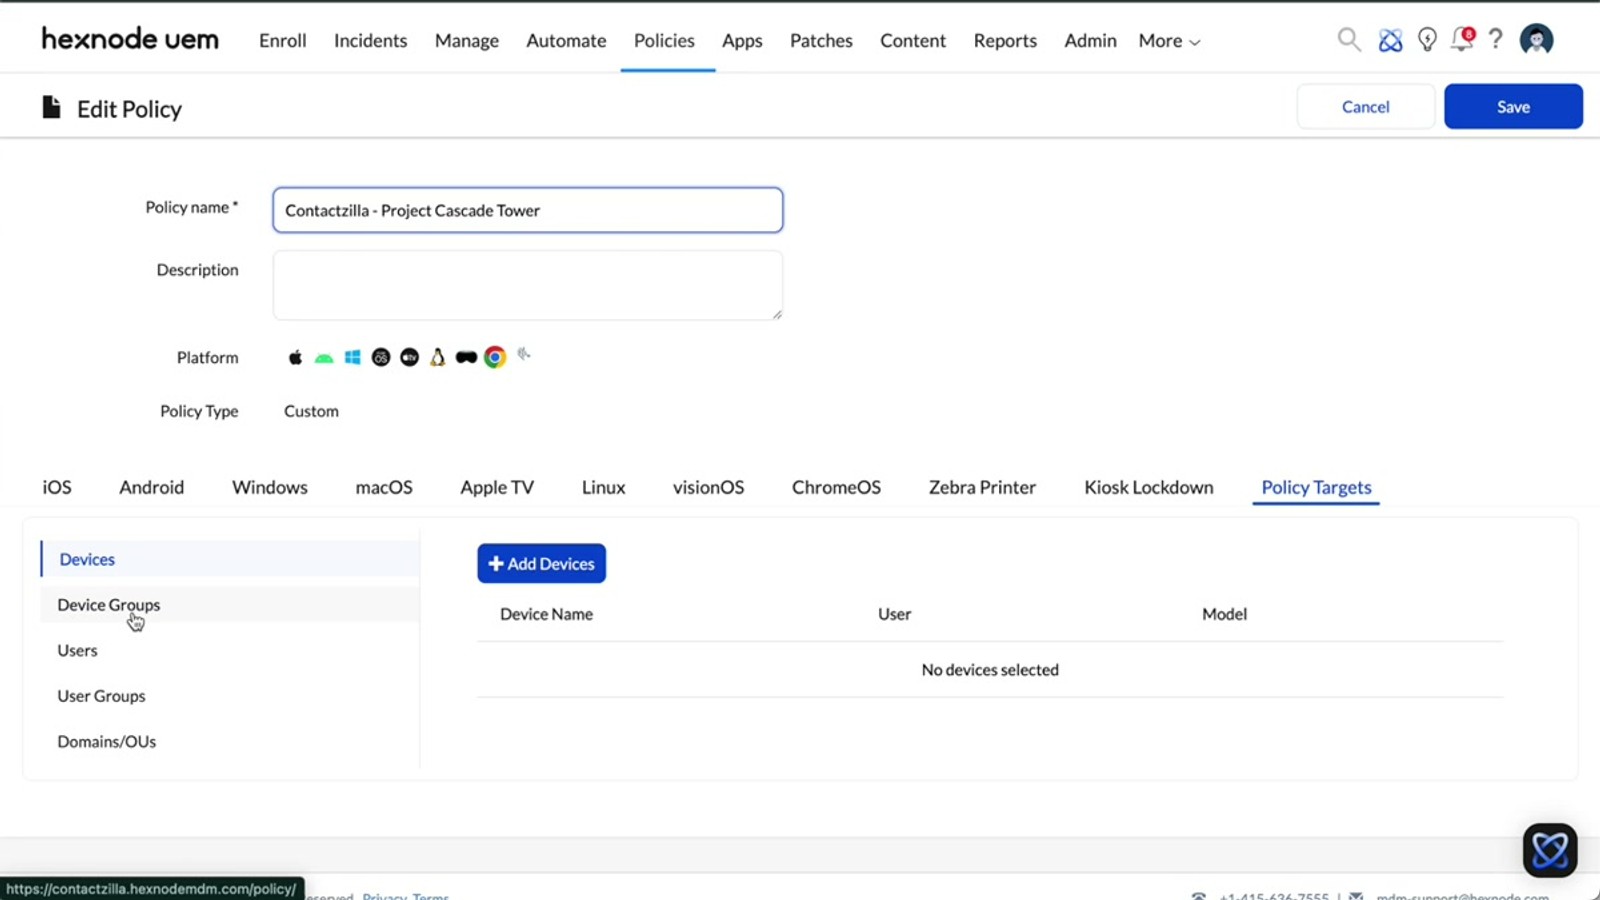This screenshot has width=1600, height=900.
Task: Open the search magnifier in header
Action: click(1349, 40)
